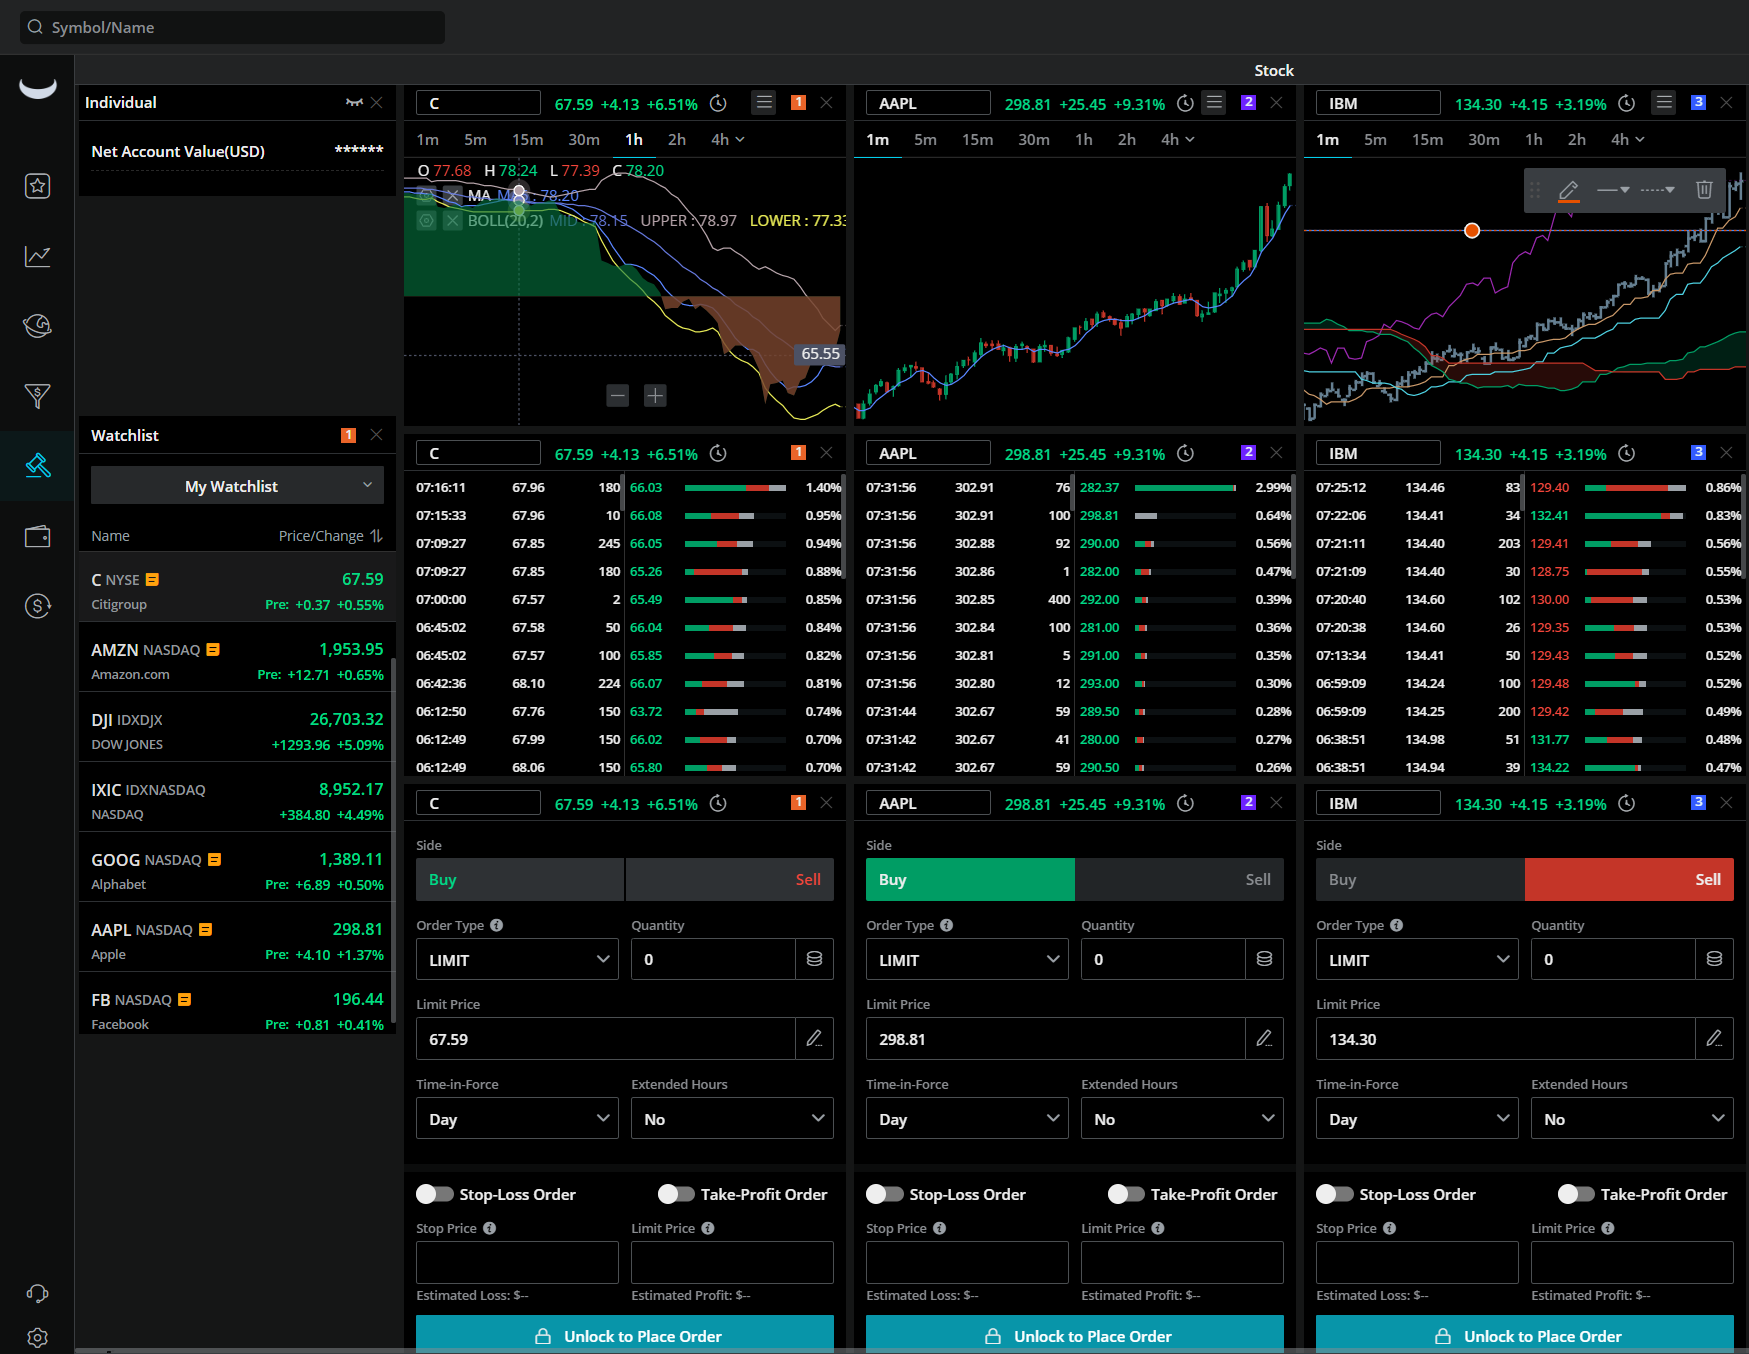Open the settings gear in sidebar
Viewport: 1749px width, 1354px height.
(37, 1337)
